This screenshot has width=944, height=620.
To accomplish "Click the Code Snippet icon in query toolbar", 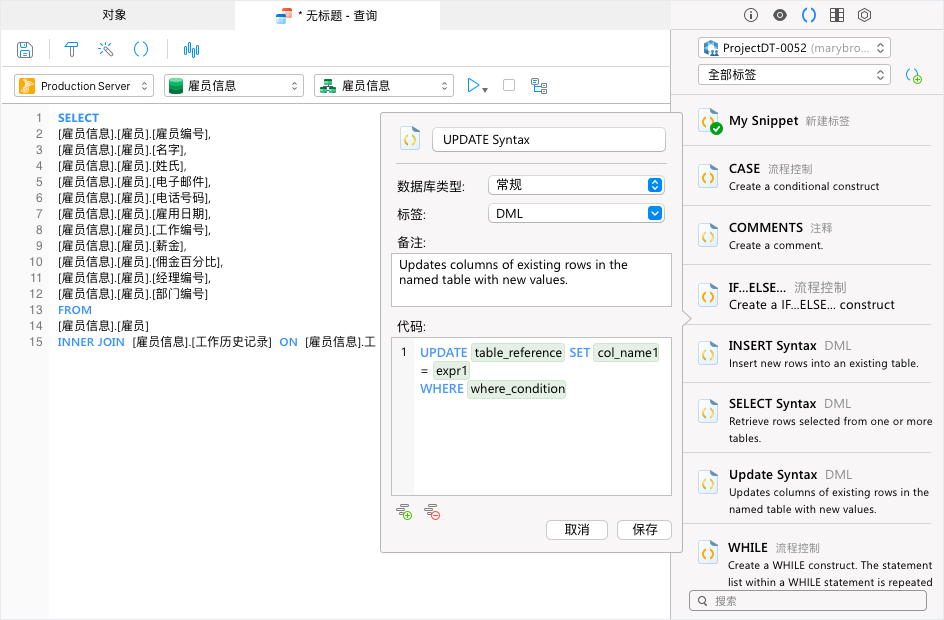I will click(x=140, y=49).
